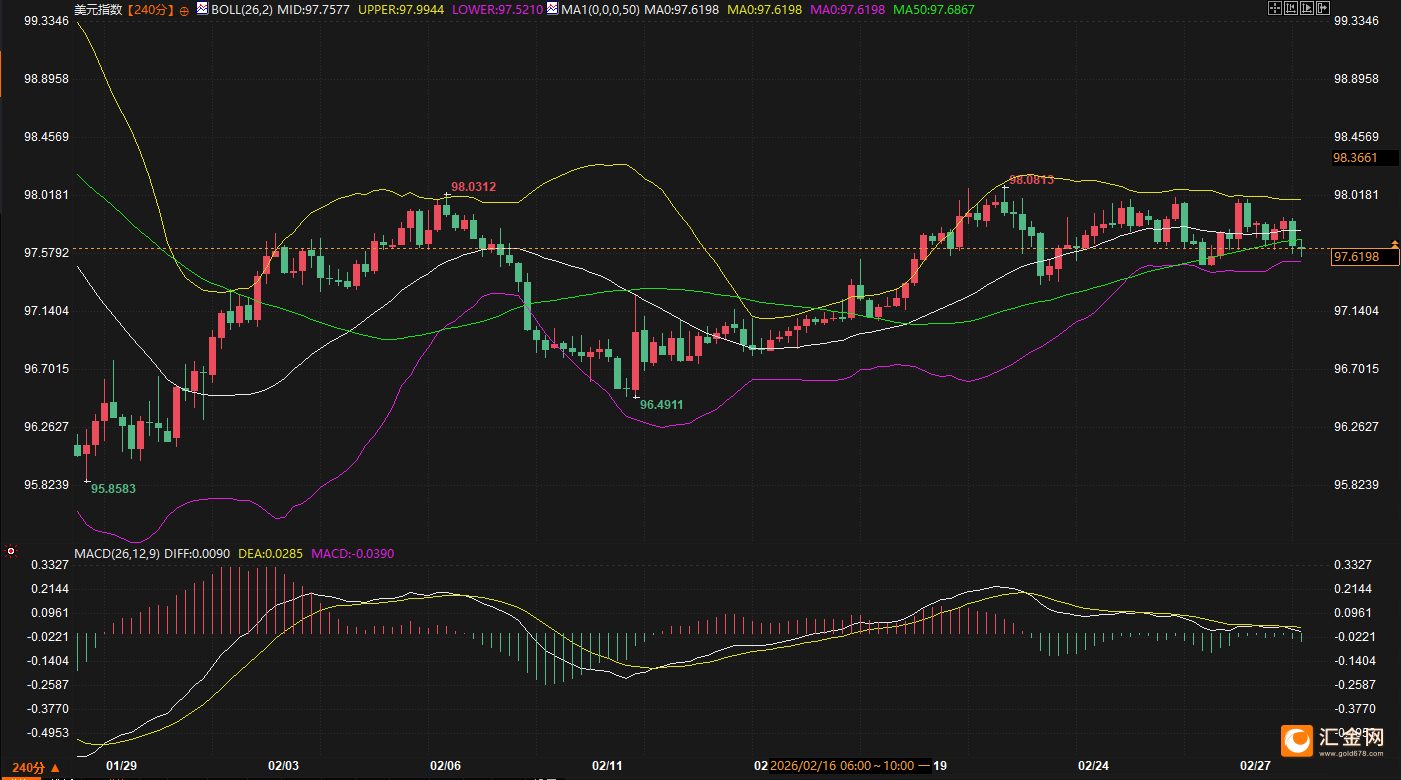Click the 美元指数 chart title
This screenshot has width=1401, height=780.
[97, 10]
